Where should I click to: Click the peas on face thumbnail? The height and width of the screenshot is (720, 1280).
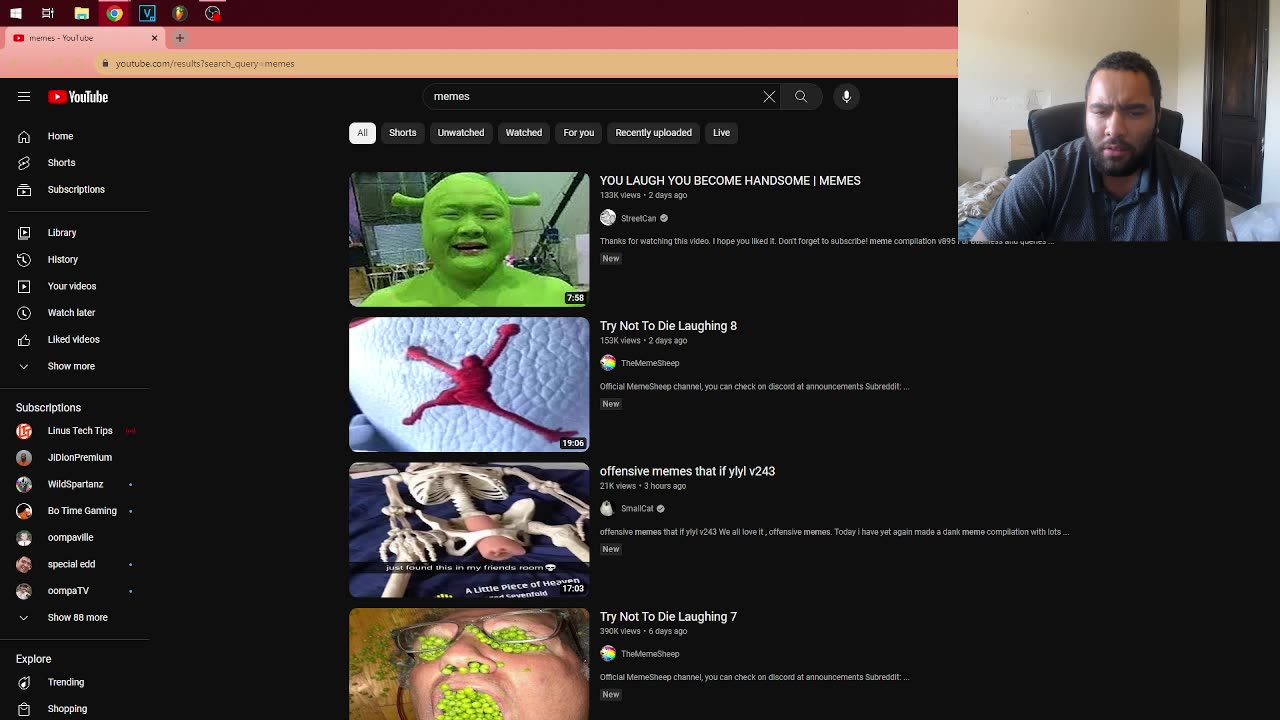469,664
